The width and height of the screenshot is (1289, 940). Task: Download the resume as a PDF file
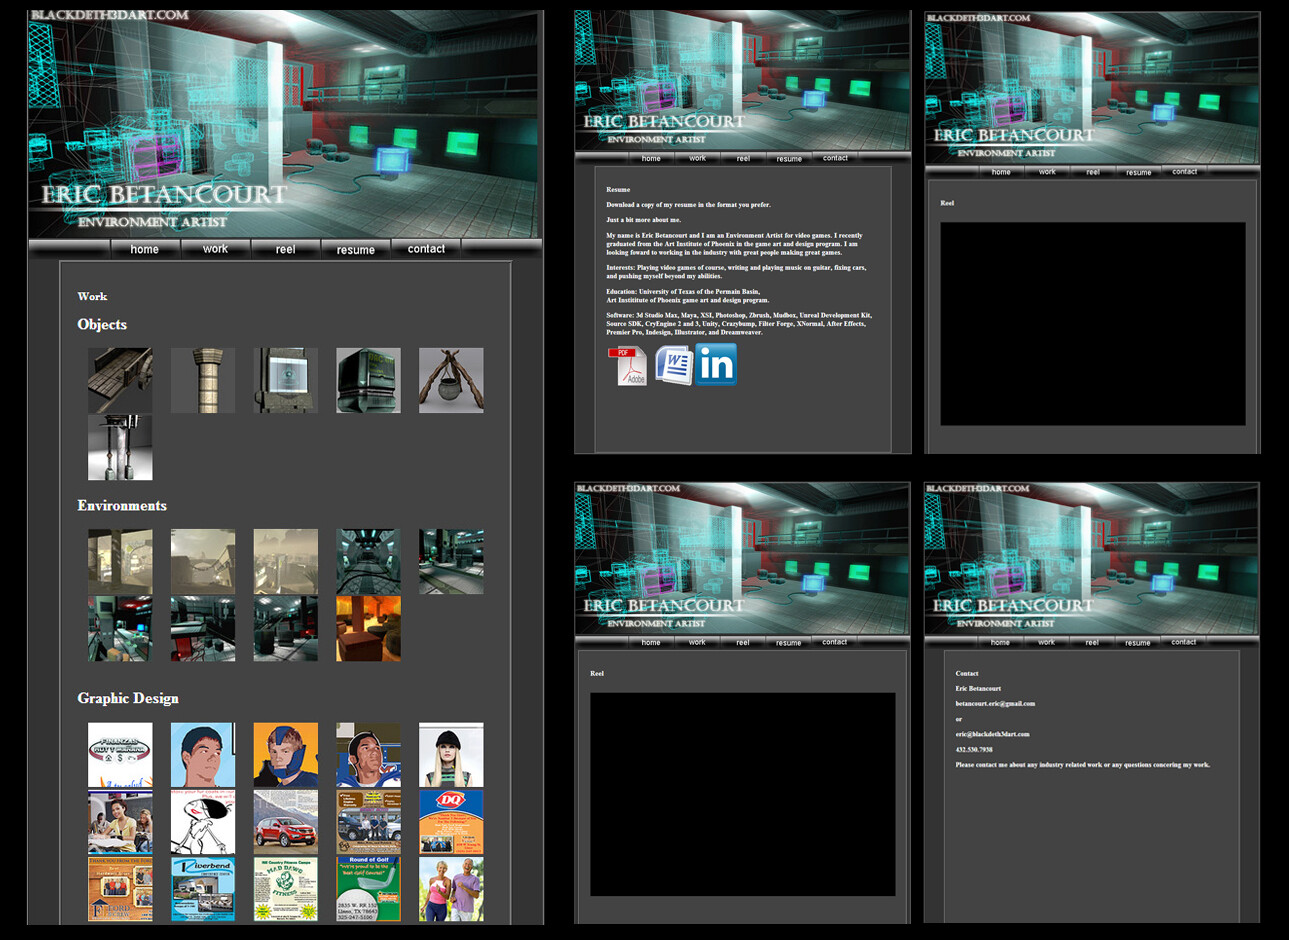(629, 366)
